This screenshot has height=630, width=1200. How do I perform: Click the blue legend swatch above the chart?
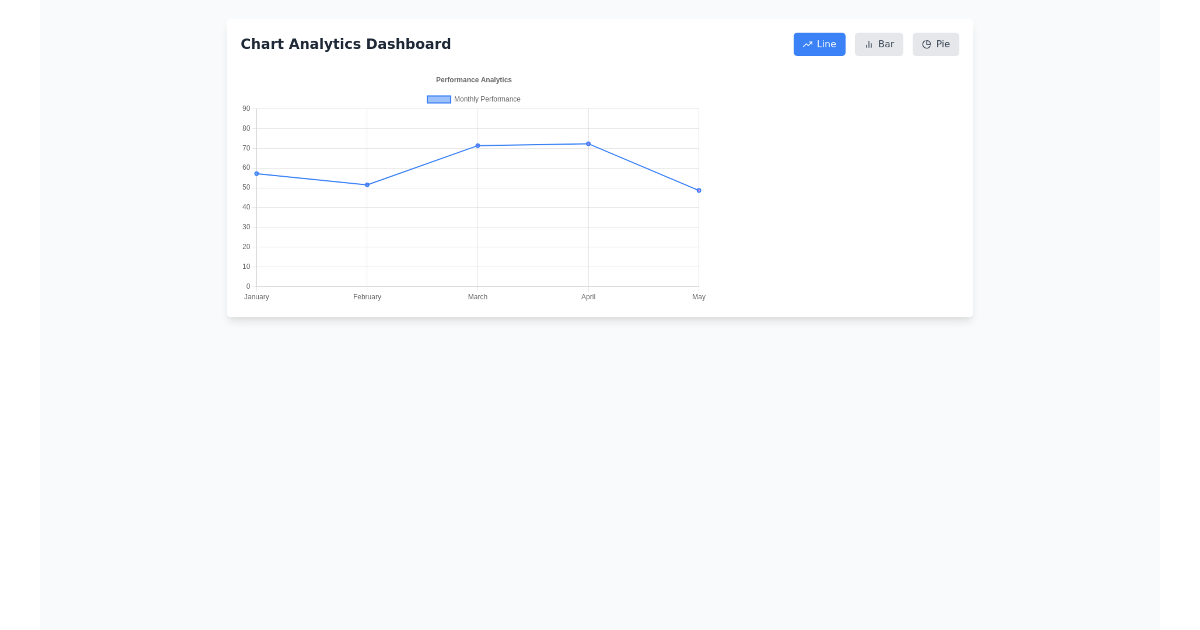[437, 99]
